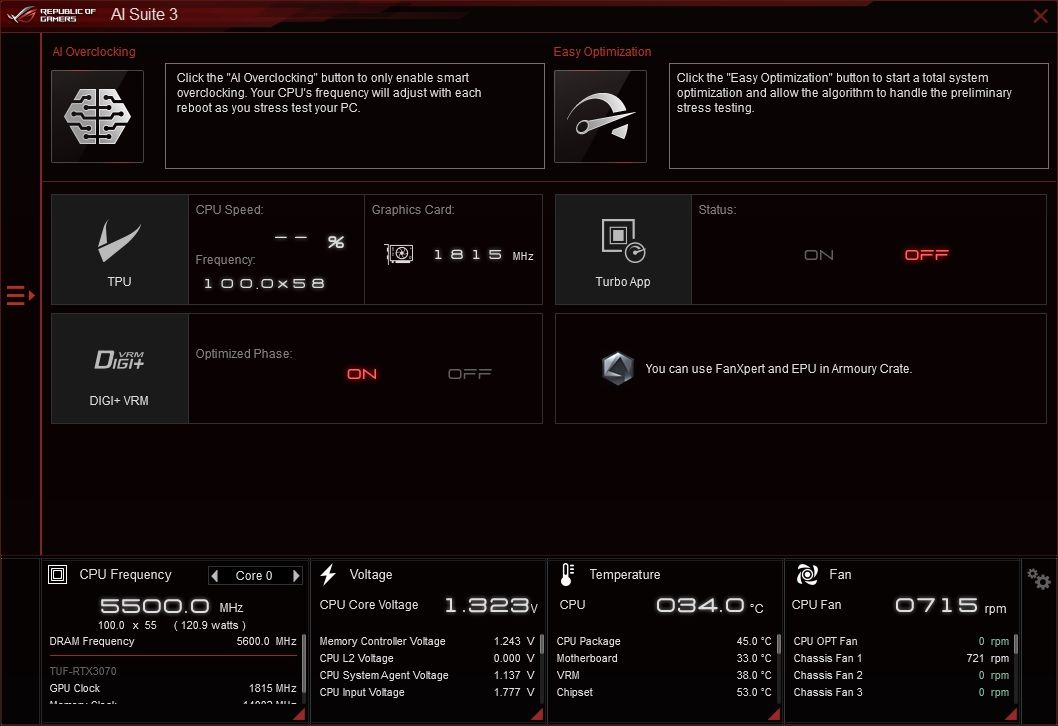Viewport: 1058px width, 726px height.
Task: Select the GPU Clock row
Action: coord(173,688)
